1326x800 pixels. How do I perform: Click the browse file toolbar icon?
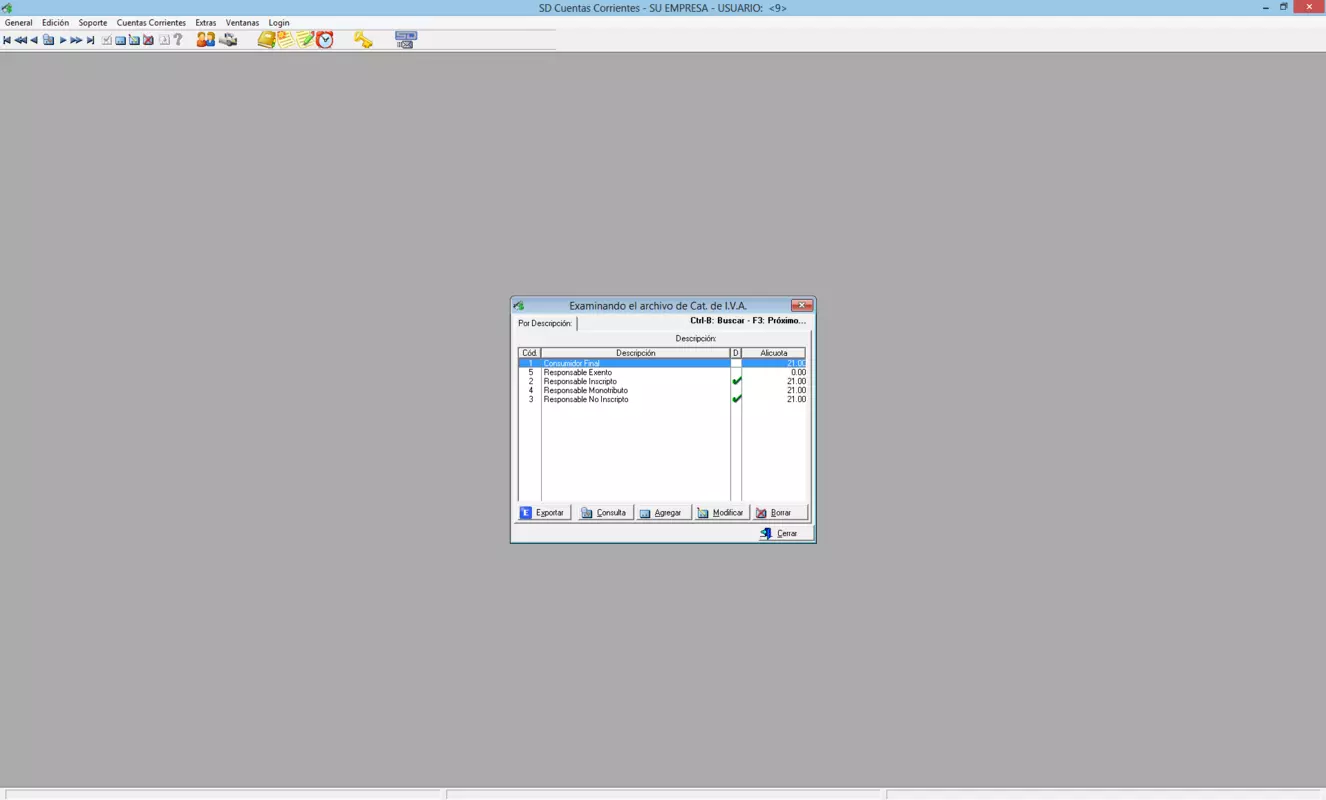click(x=48, y=40)
